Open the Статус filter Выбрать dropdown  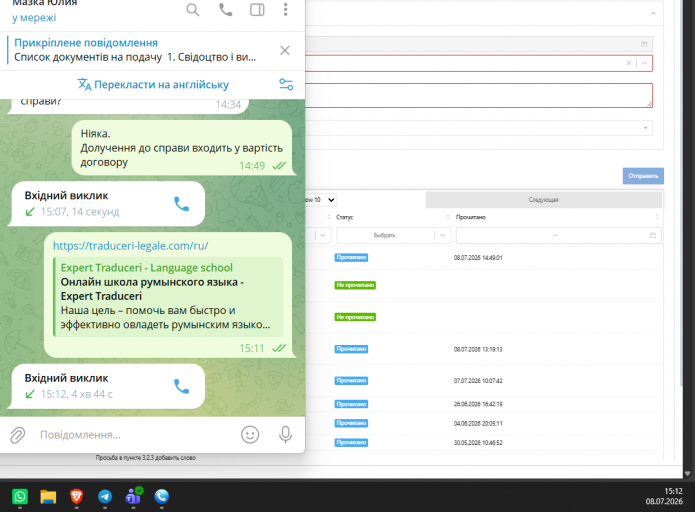click(x=393, y=235)
